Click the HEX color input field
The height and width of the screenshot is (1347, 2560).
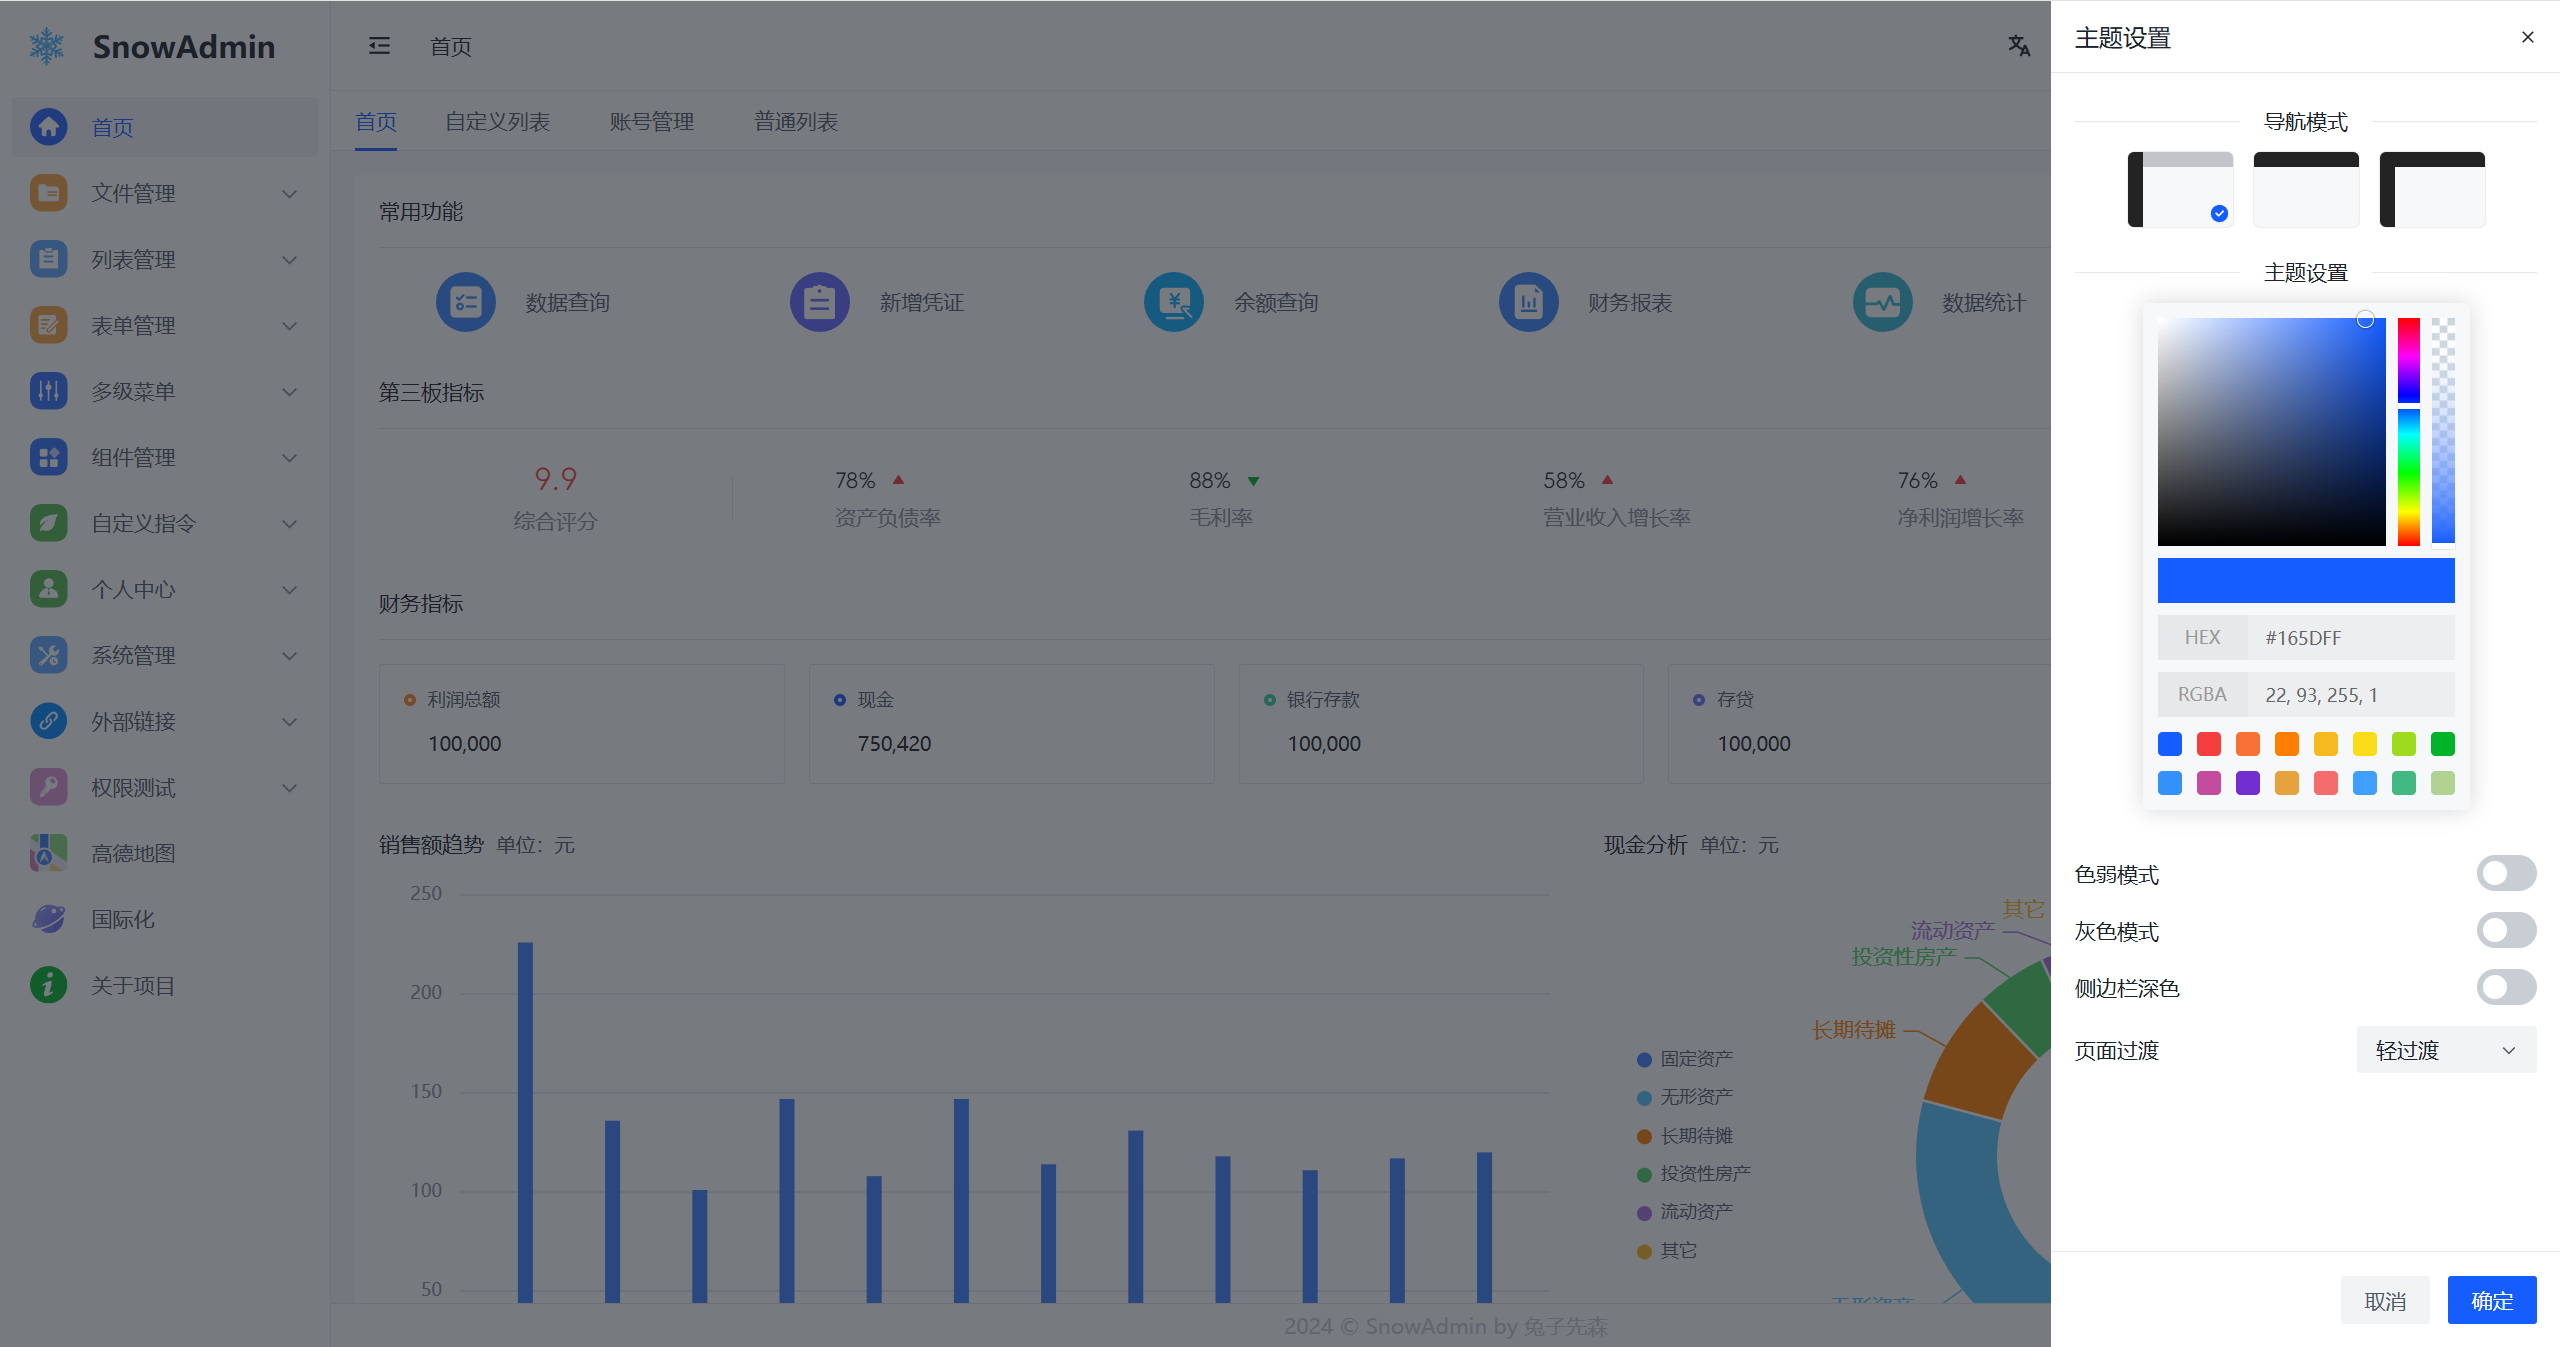[x=2349, y=638]
